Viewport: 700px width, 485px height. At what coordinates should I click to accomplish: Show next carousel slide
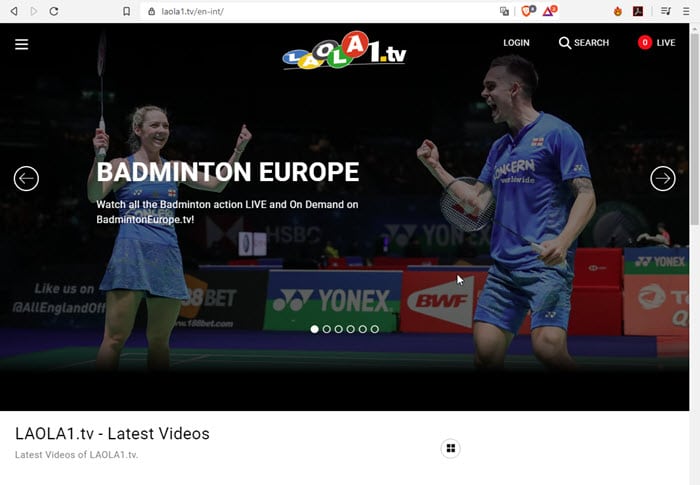(662, 179)
